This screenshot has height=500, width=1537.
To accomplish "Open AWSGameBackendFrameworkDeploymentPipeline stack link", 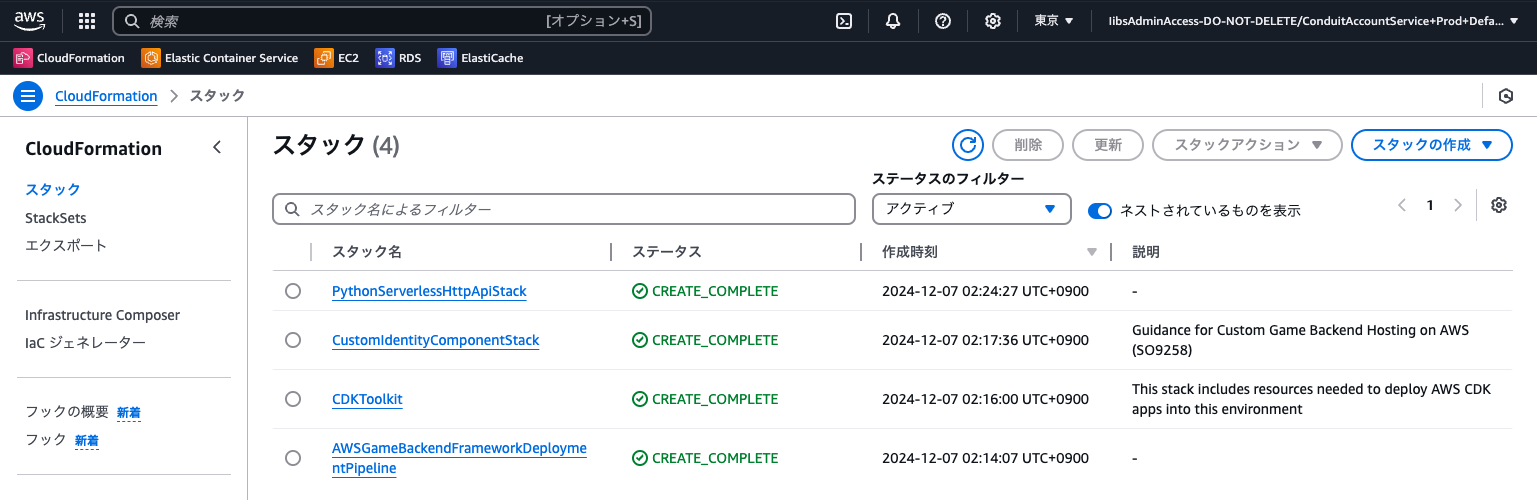I will 459,458.
